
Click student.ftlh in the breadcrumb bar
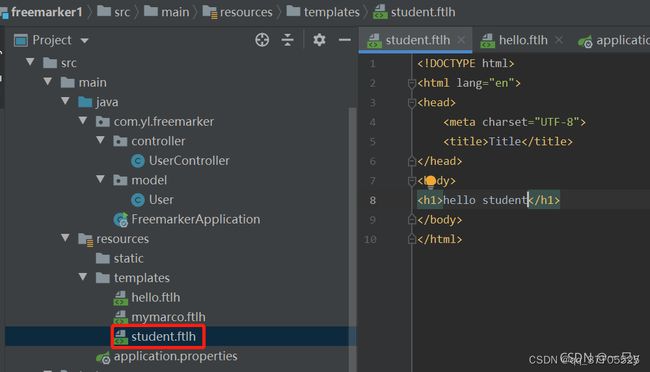coord(414,12)
